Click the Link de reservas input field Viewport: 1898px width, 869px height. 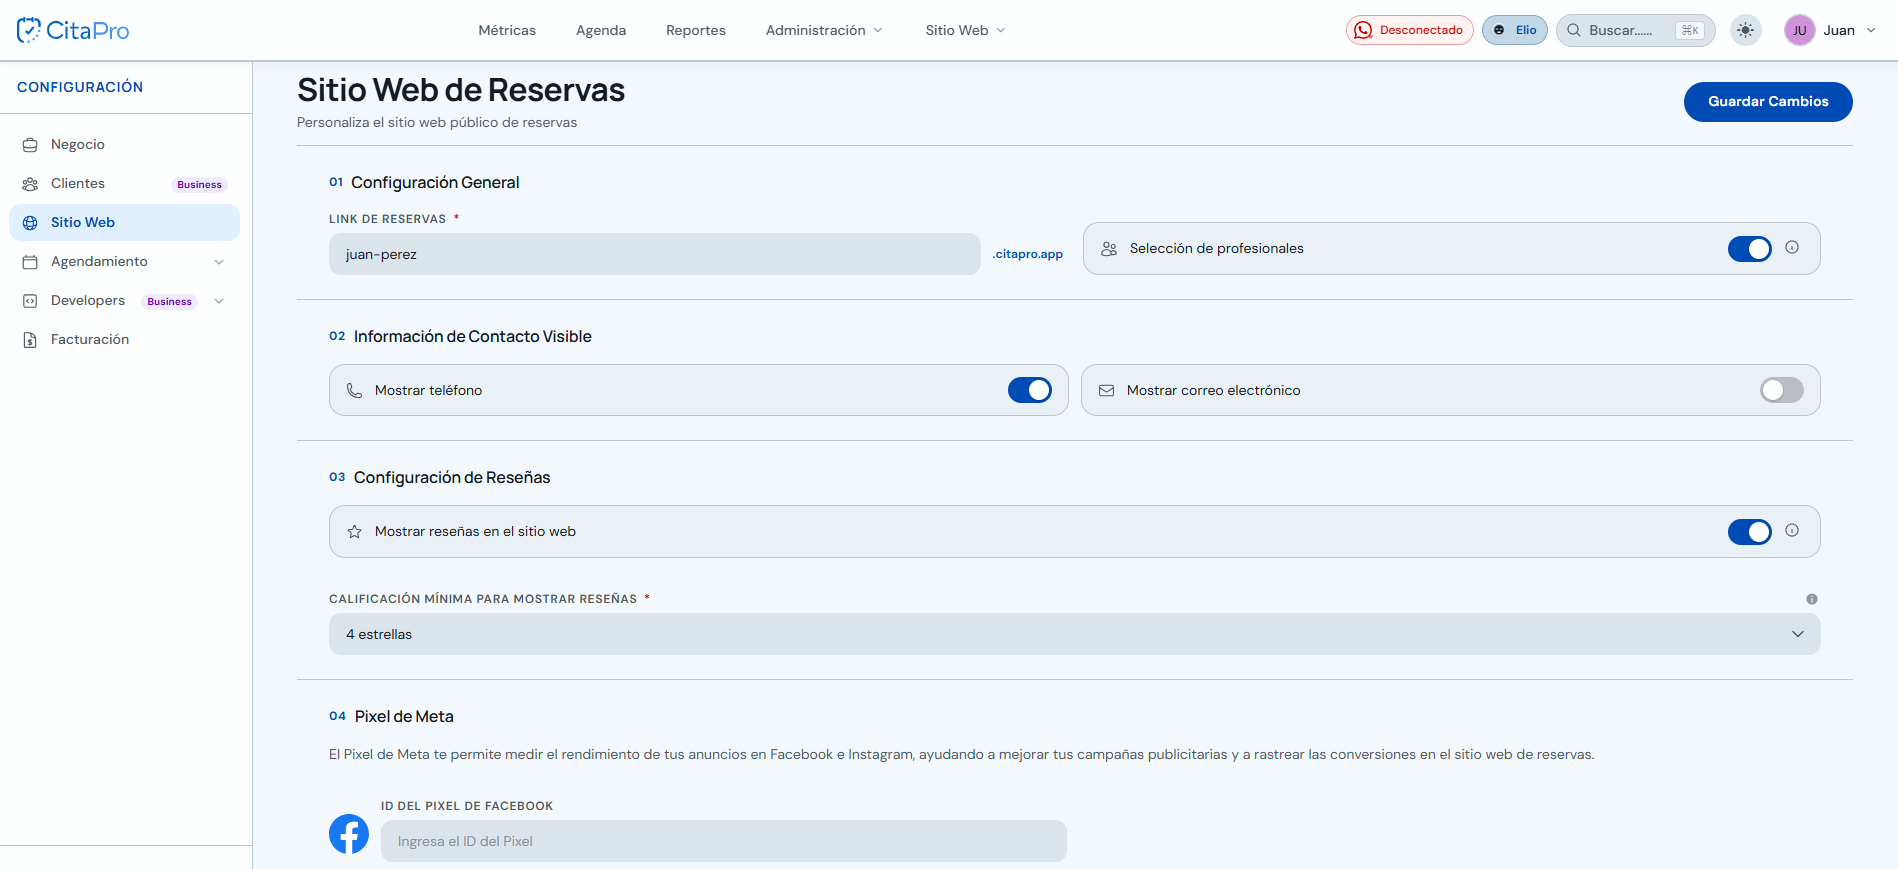tap(654, 254)
